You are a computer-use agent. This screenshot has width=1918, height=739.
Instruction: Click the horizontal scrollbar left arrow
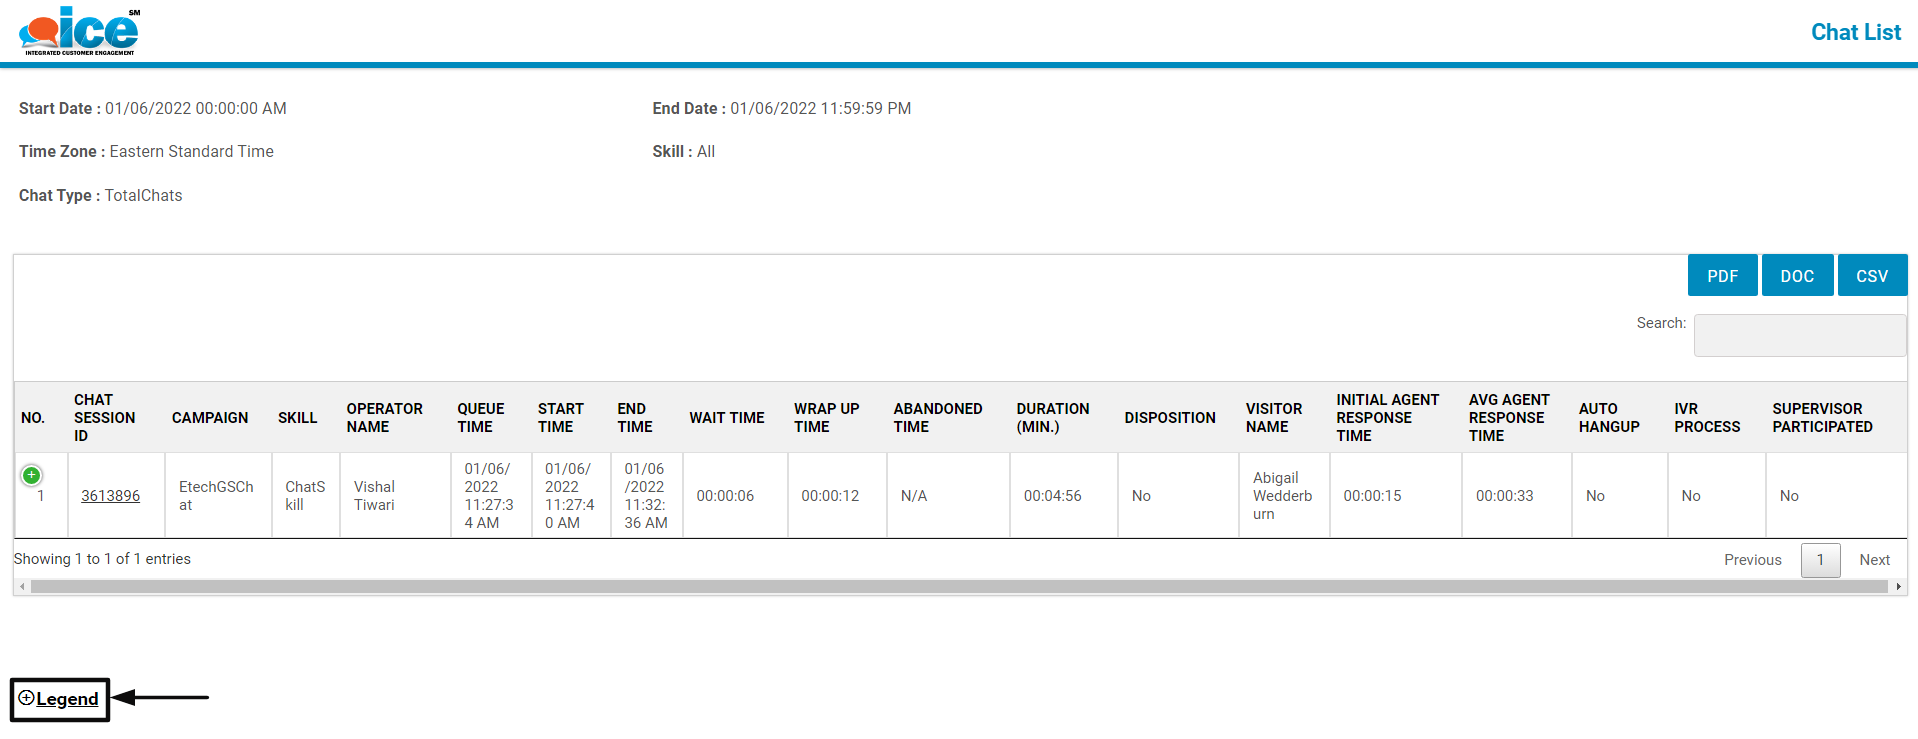coord(22,587)
